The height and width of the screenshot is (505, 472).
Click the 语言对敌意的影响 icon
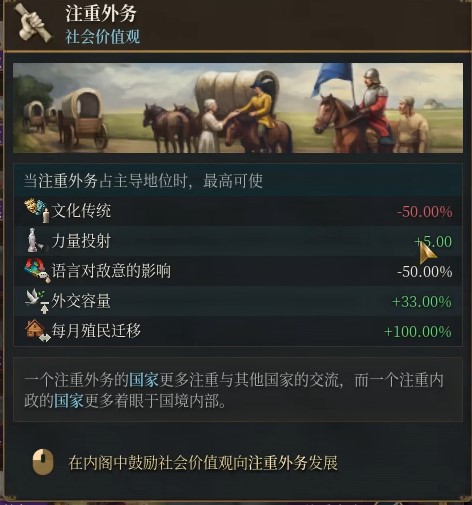37,270
